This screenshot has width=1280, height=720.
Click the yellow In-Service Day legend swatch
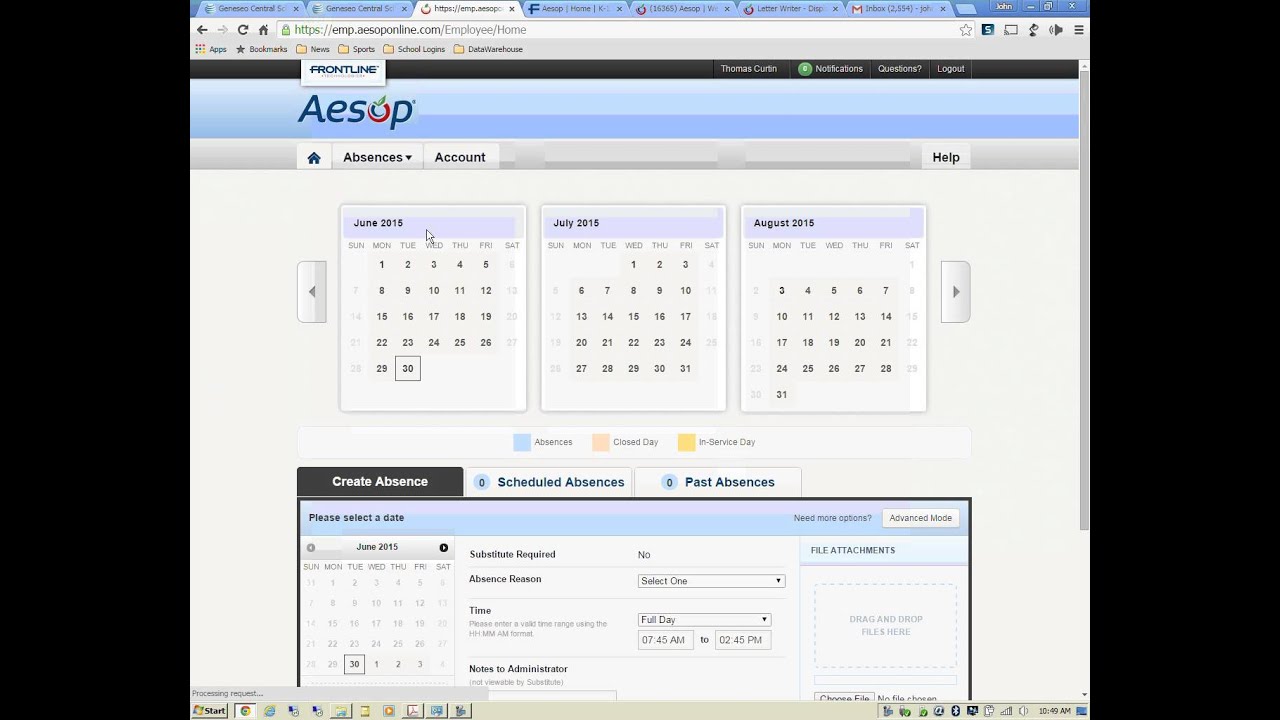click(686, 442)
